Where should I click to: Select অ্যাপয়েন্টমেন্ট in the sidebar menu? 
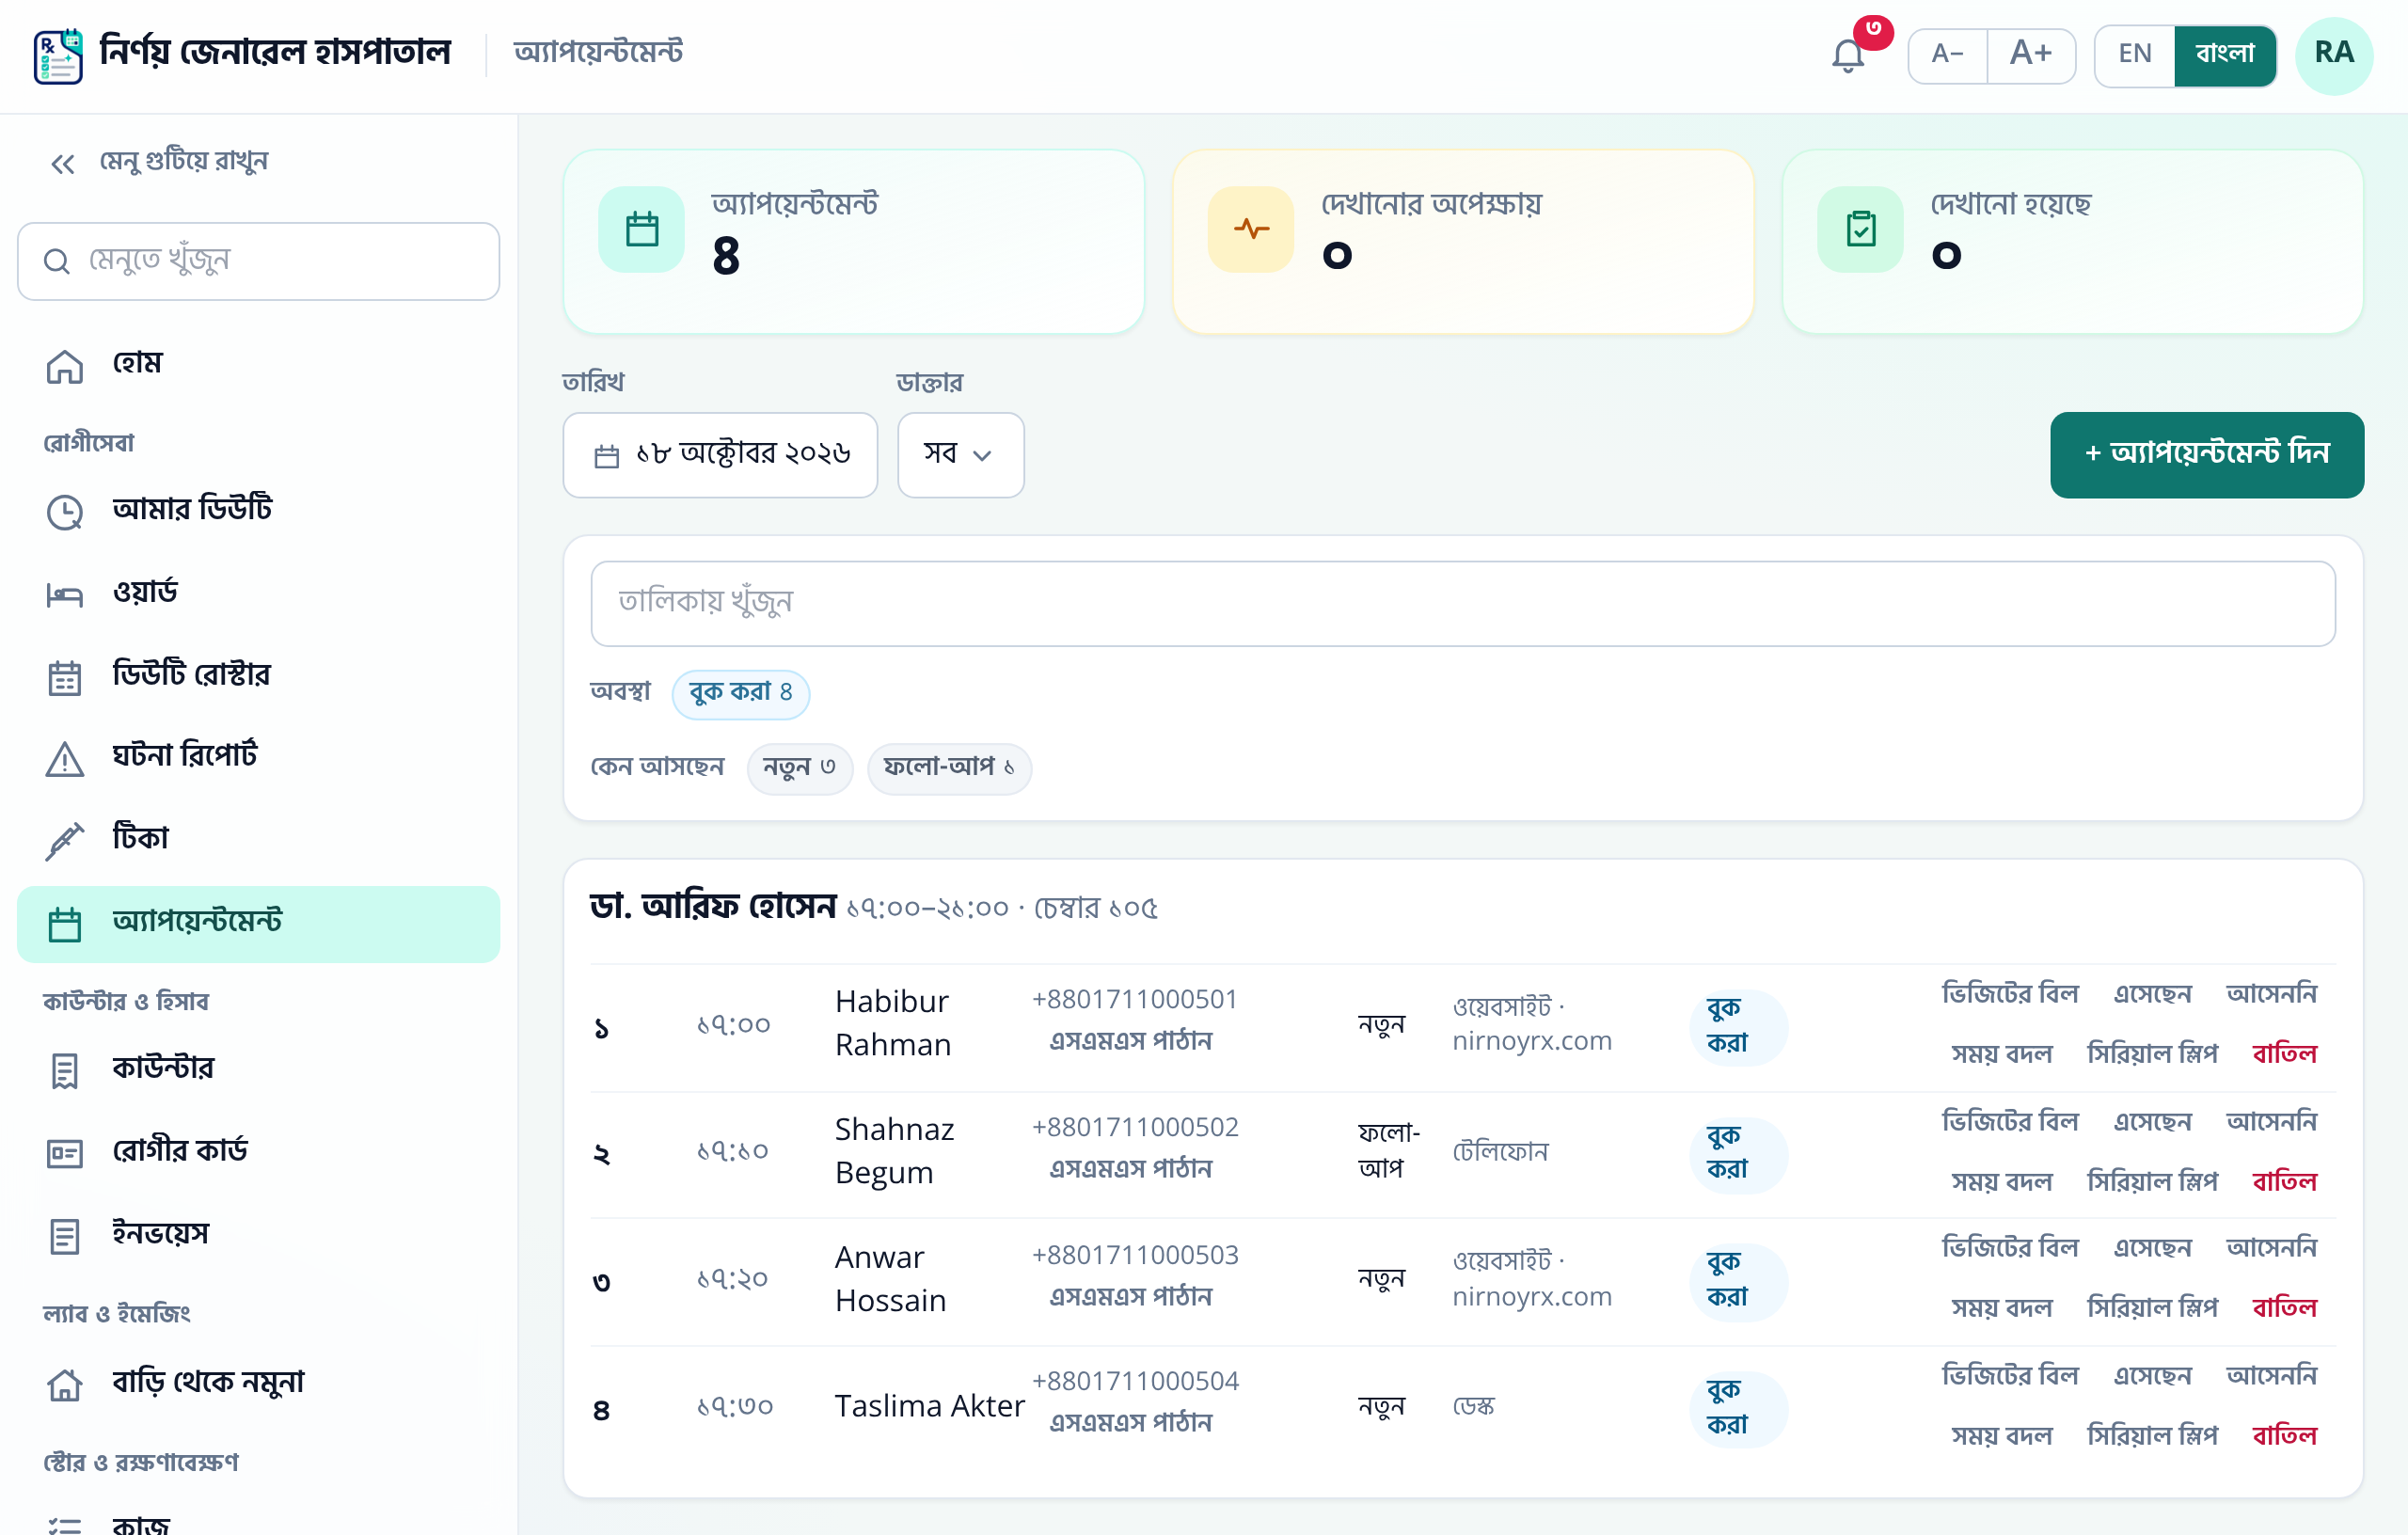pyautogui.click(x=258, y=924)
